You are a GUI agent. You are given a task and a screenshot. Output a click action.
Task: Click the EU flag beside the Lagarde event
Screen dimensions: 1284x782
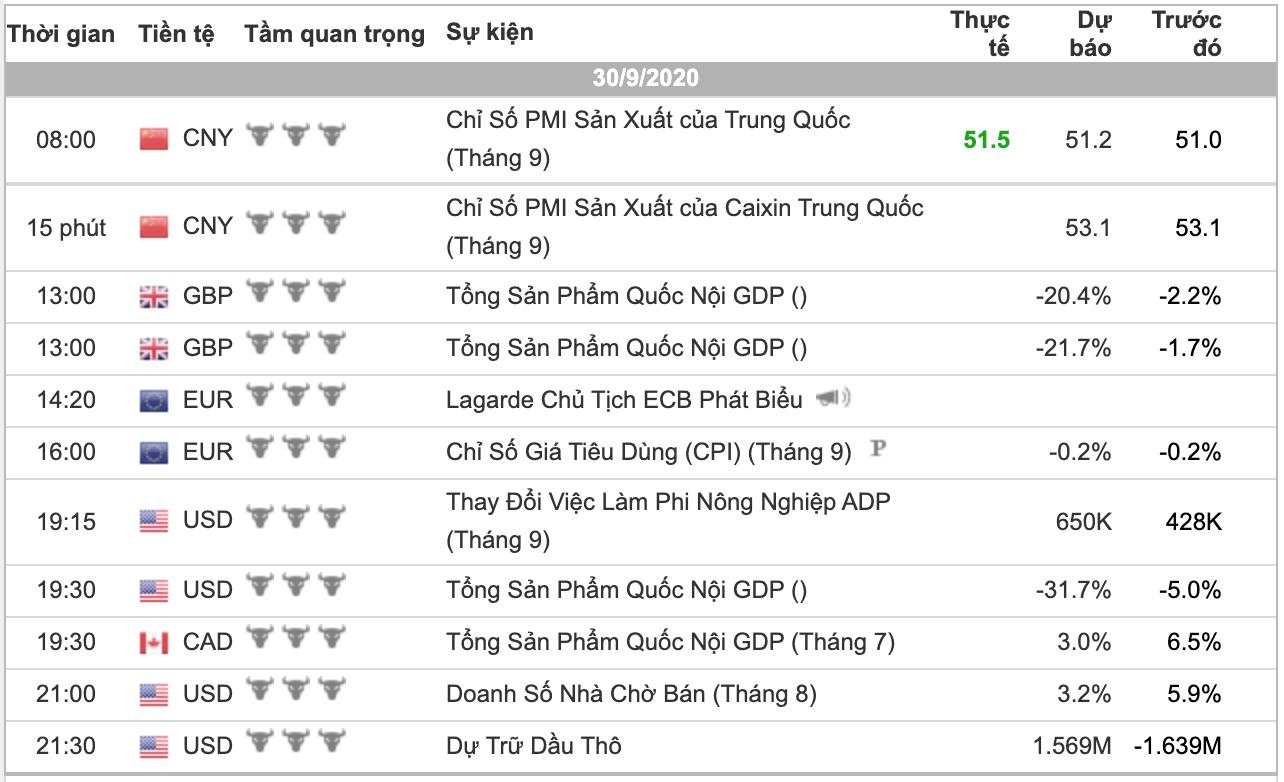[154, 400]
